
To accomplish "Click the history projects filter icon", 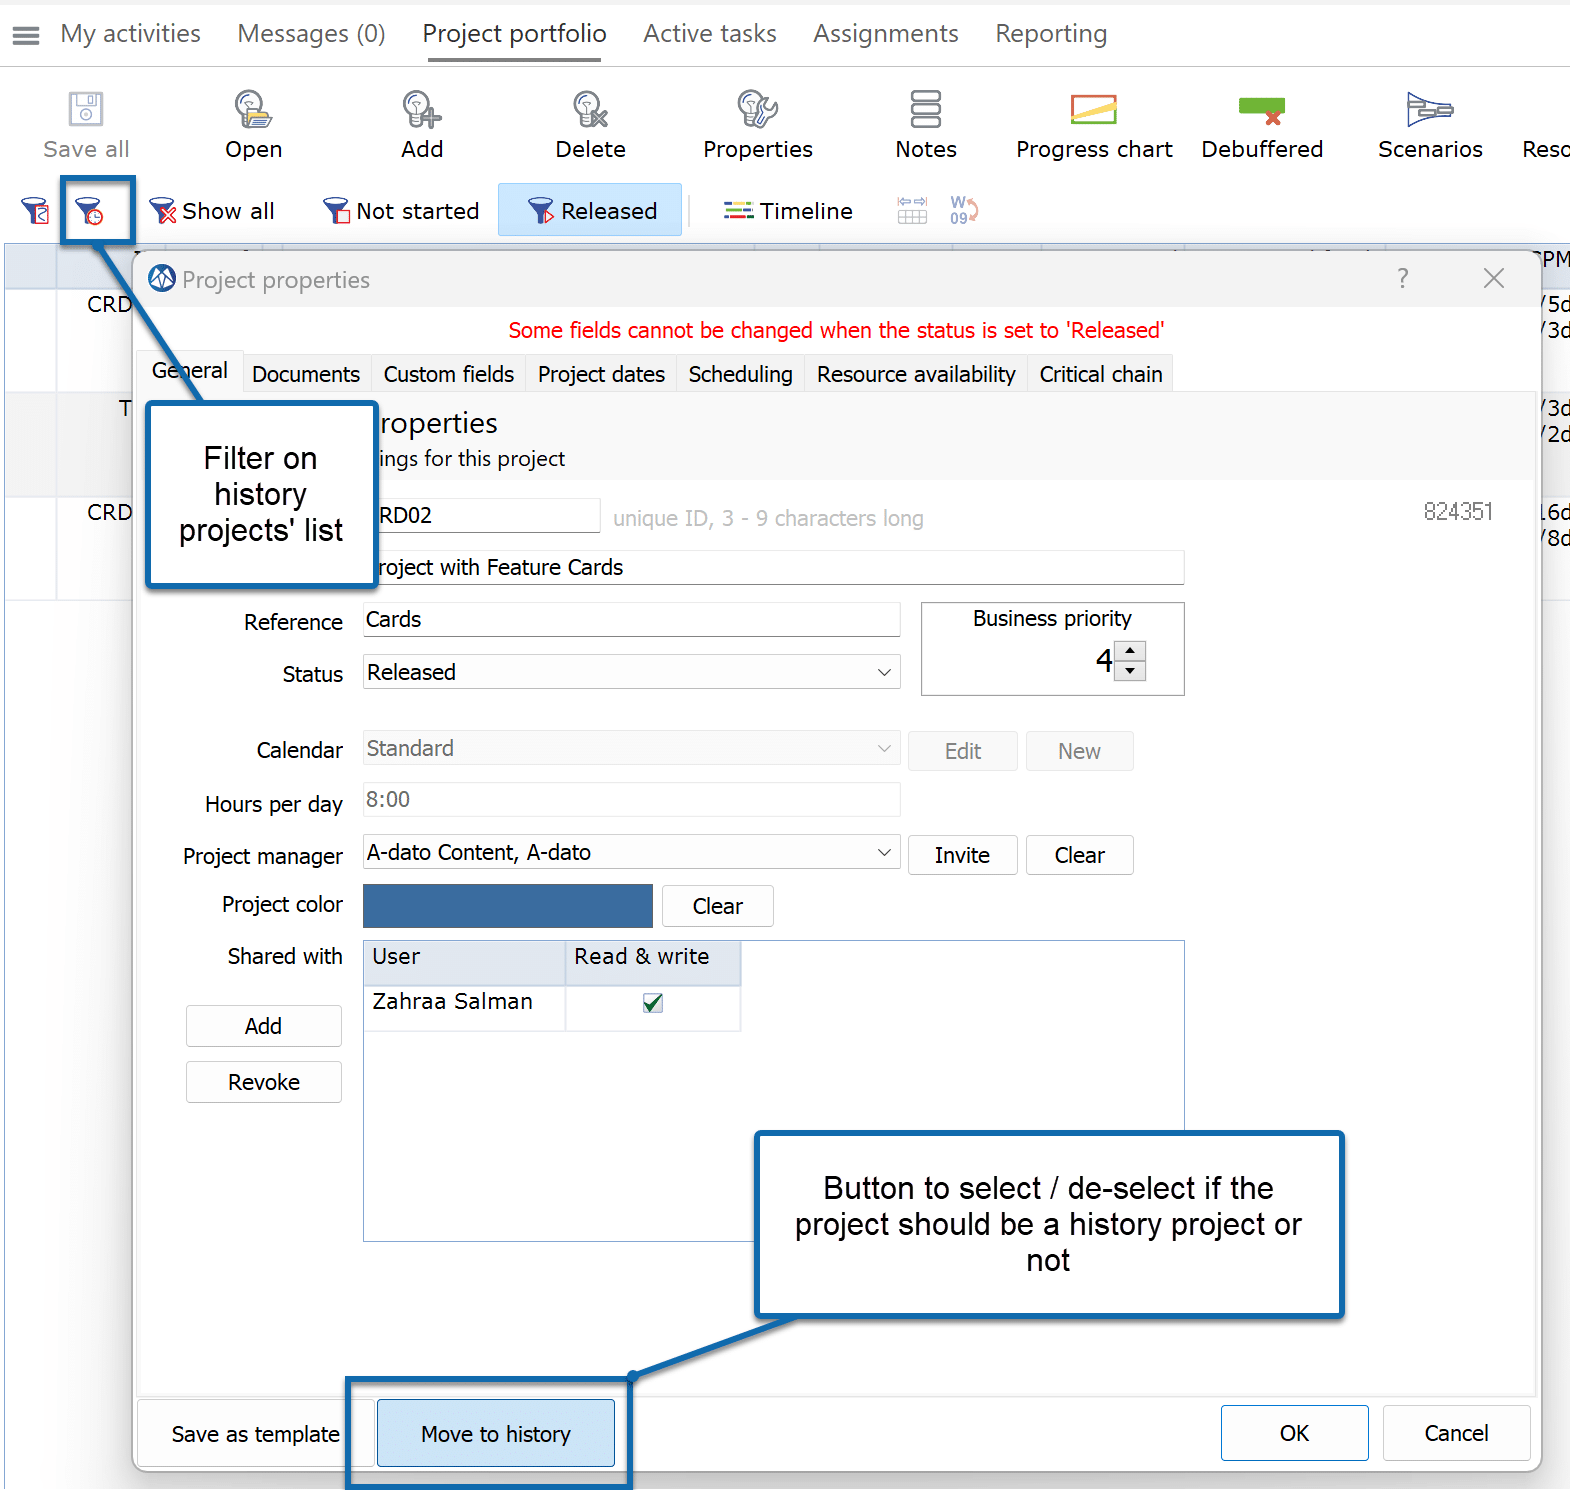I will (x=90, y=211).
